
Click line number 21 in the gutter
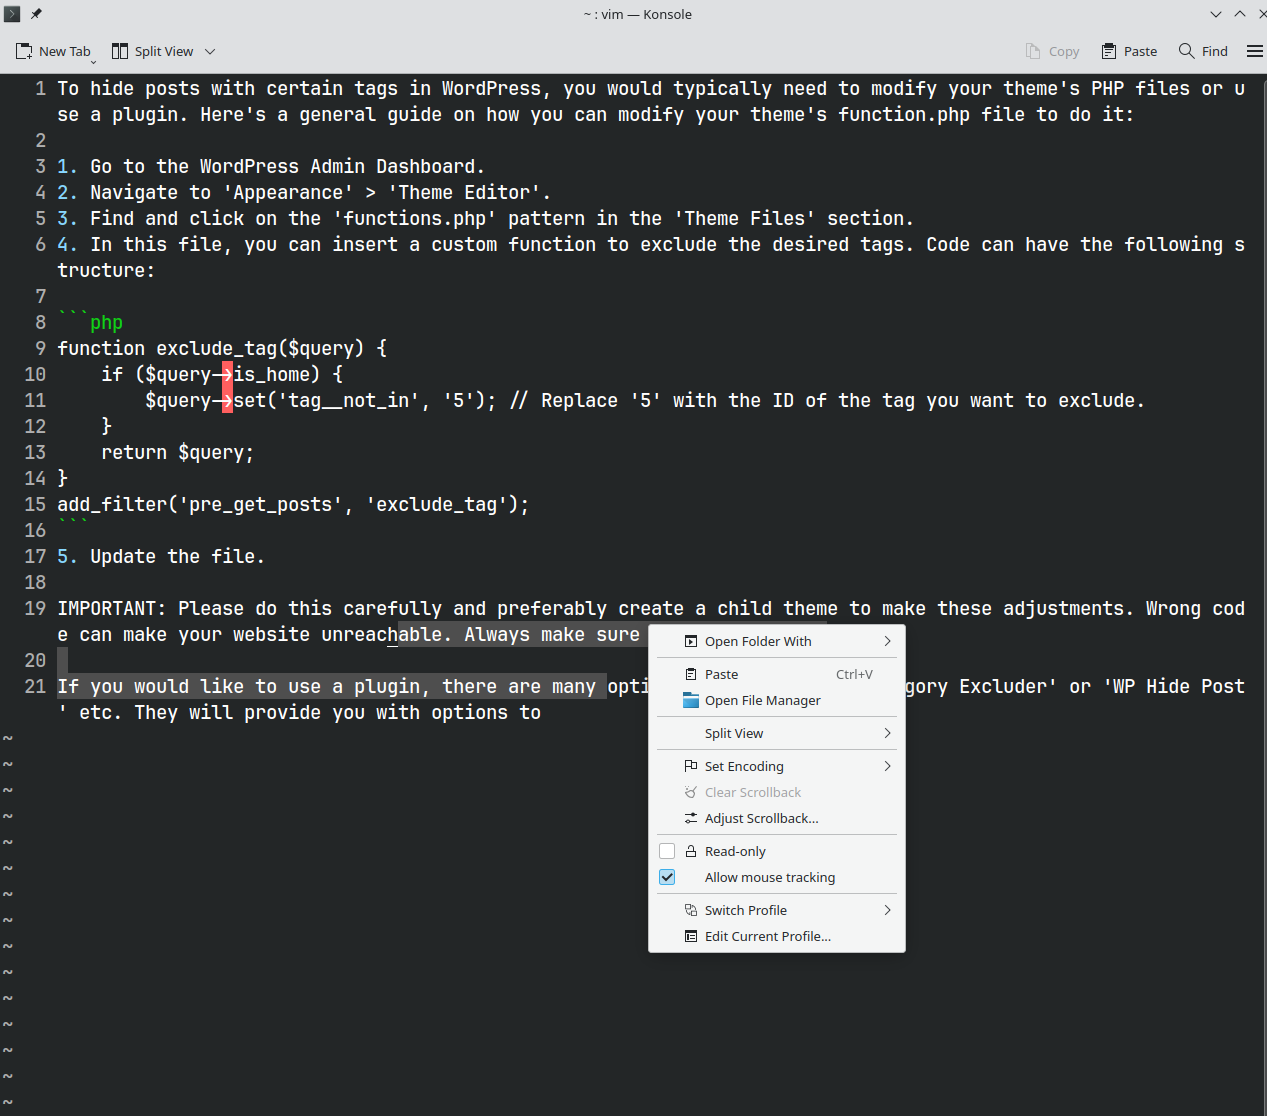click(35, 686)
